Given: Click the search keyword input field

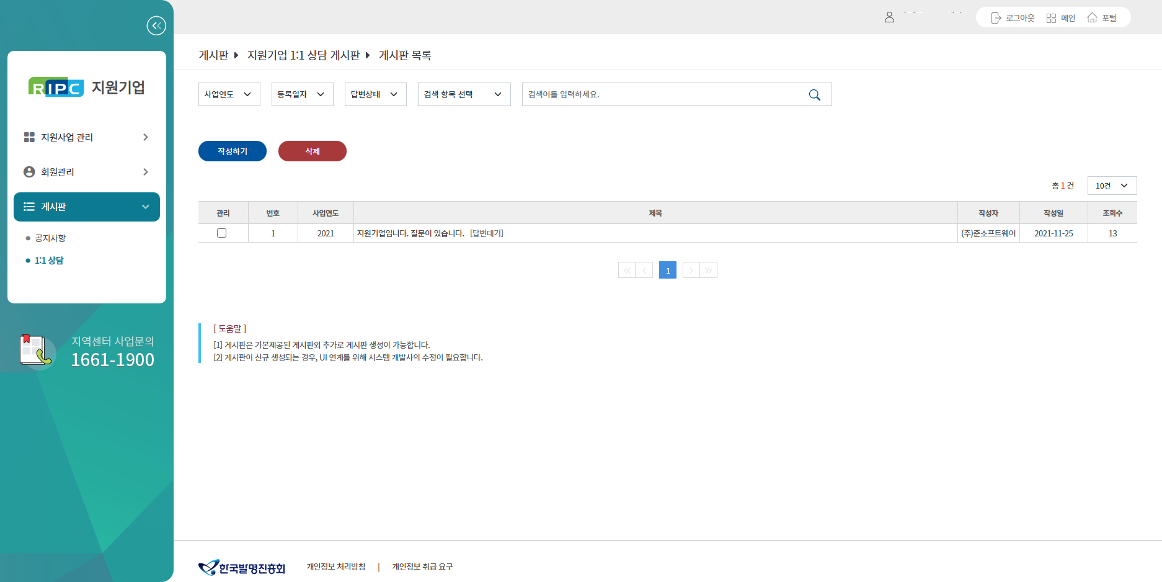Looking at the screenshot, I should [x=660, y=95].
